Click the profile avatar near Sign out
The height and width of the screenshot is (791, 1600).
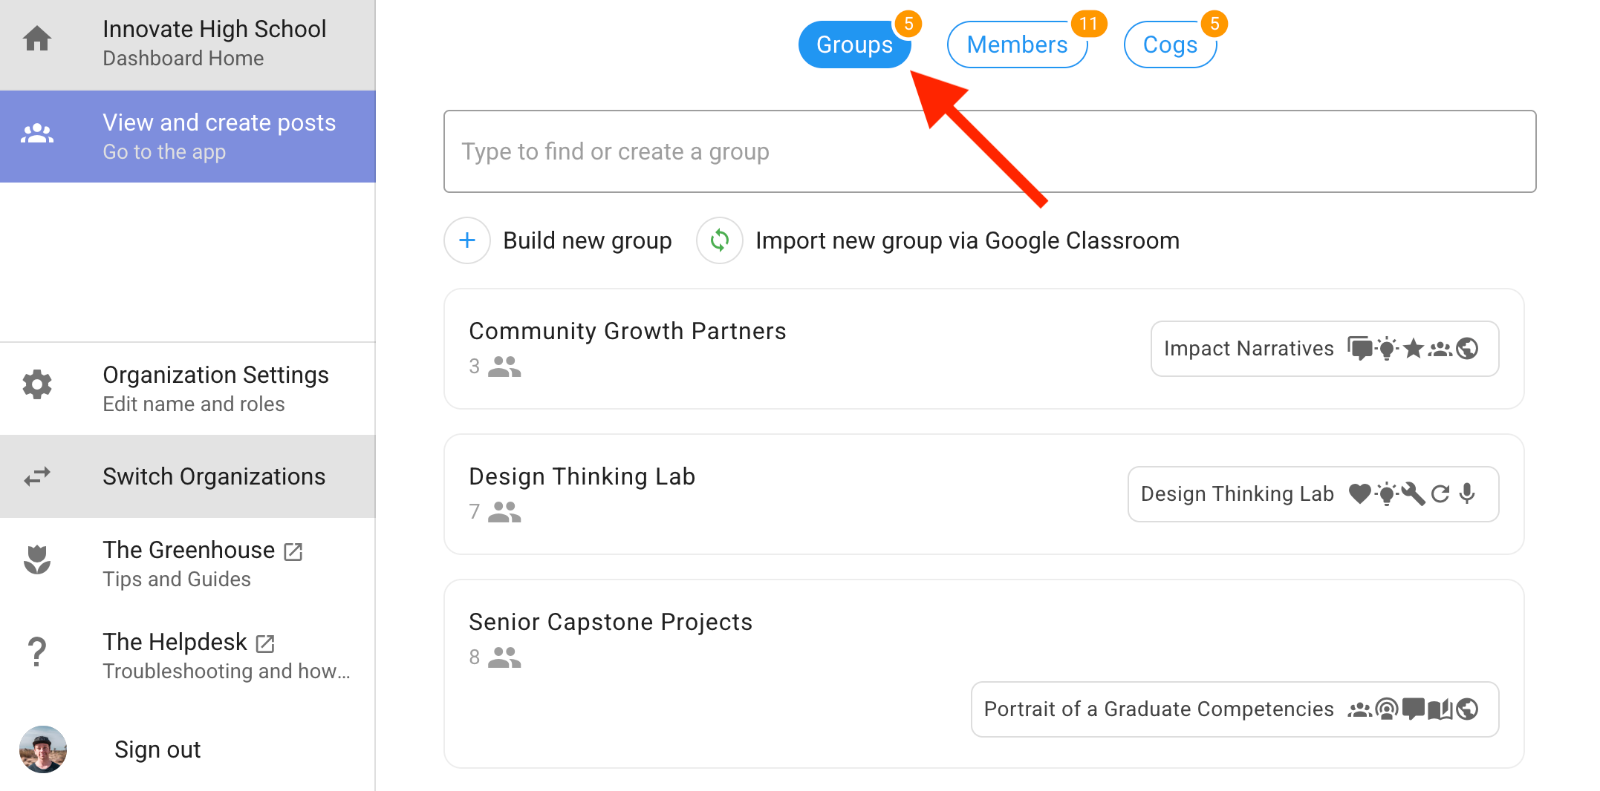pos(44,749)
